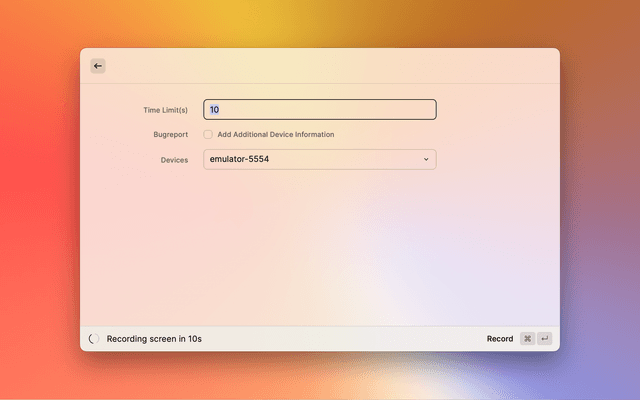The image size is (640, 400).
Task: Click the bottom action bar's empty middle
Action: click(x=340, y=339)
